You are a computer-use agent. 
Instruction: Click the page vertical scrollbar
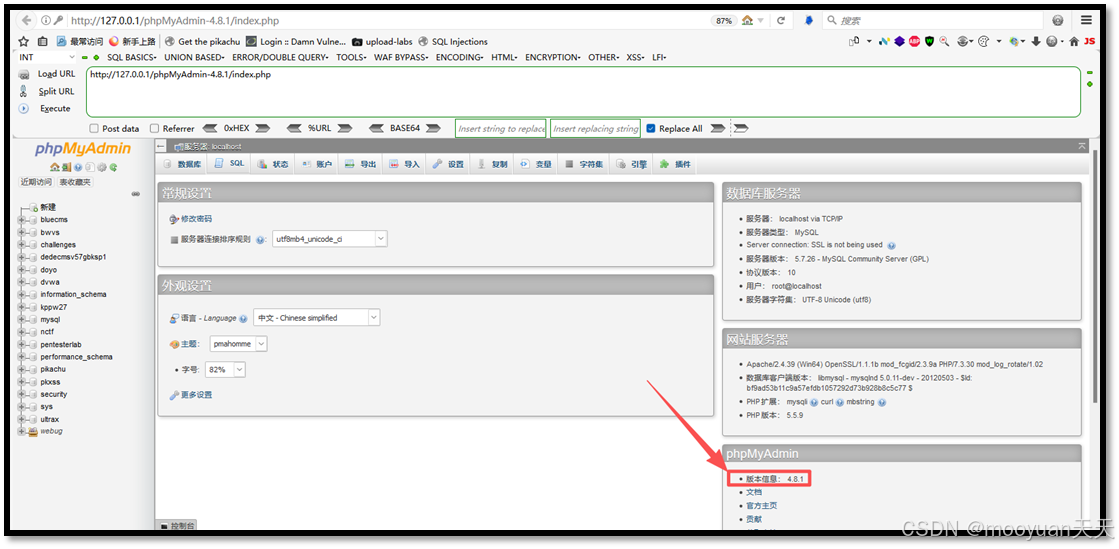[x=1096, y=275]
